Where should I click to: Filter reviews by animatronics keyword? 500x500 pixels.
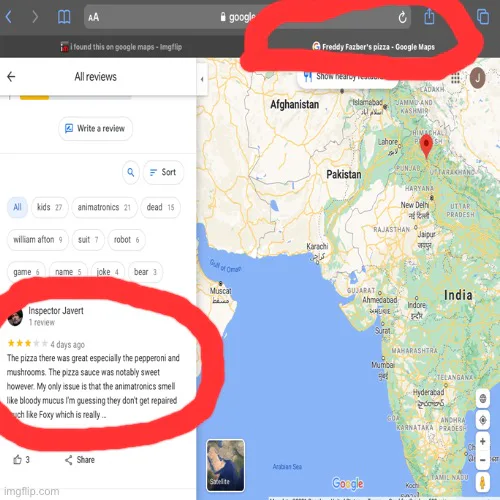[x=104, y=207]
